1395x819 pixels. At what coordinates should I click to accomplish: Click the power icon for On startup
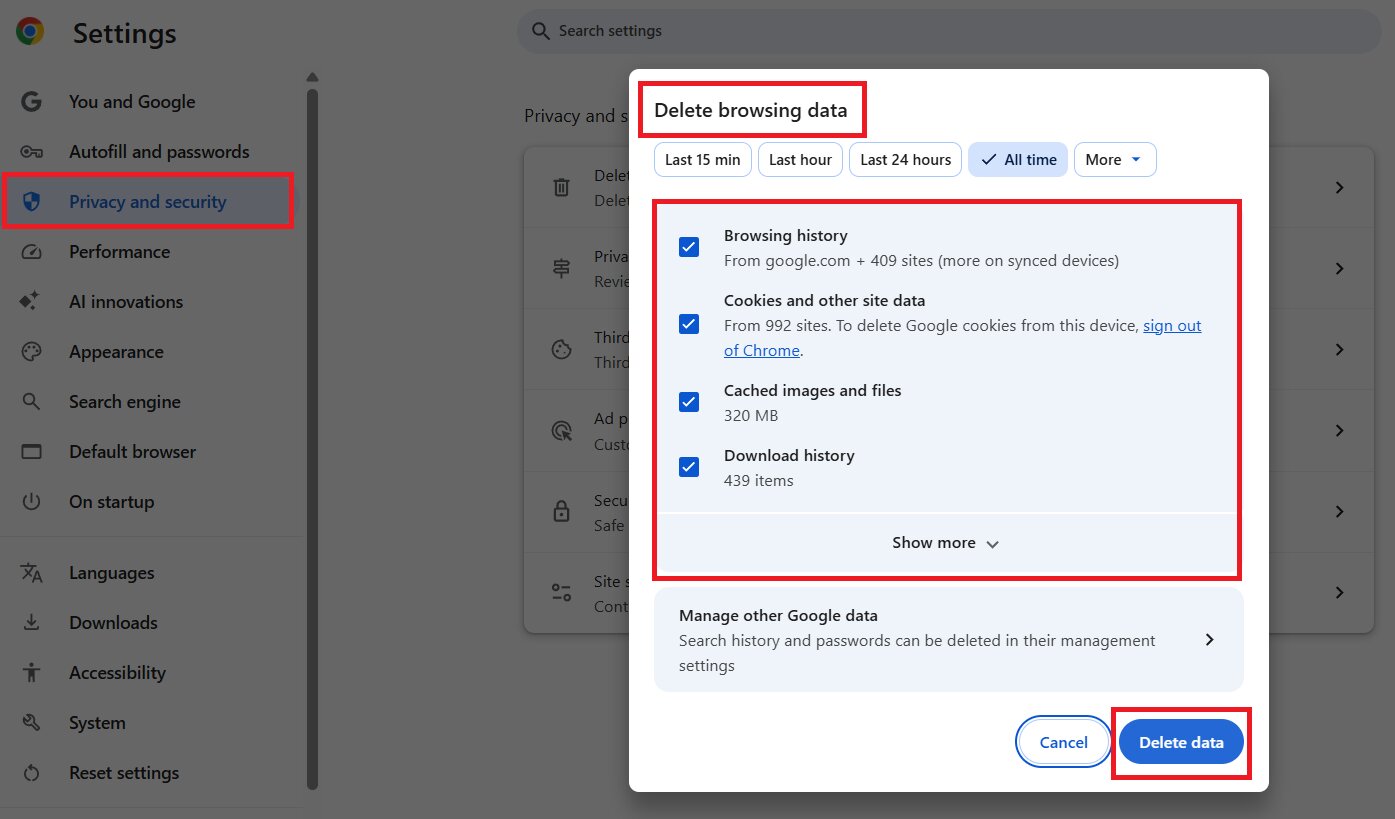click(31, 502)
